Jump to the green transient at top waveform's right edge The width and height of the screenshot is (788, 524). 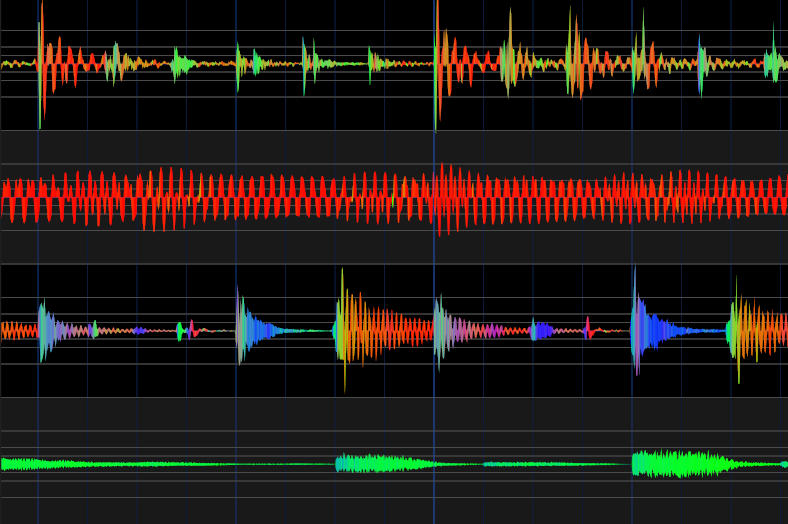(774, 63)
